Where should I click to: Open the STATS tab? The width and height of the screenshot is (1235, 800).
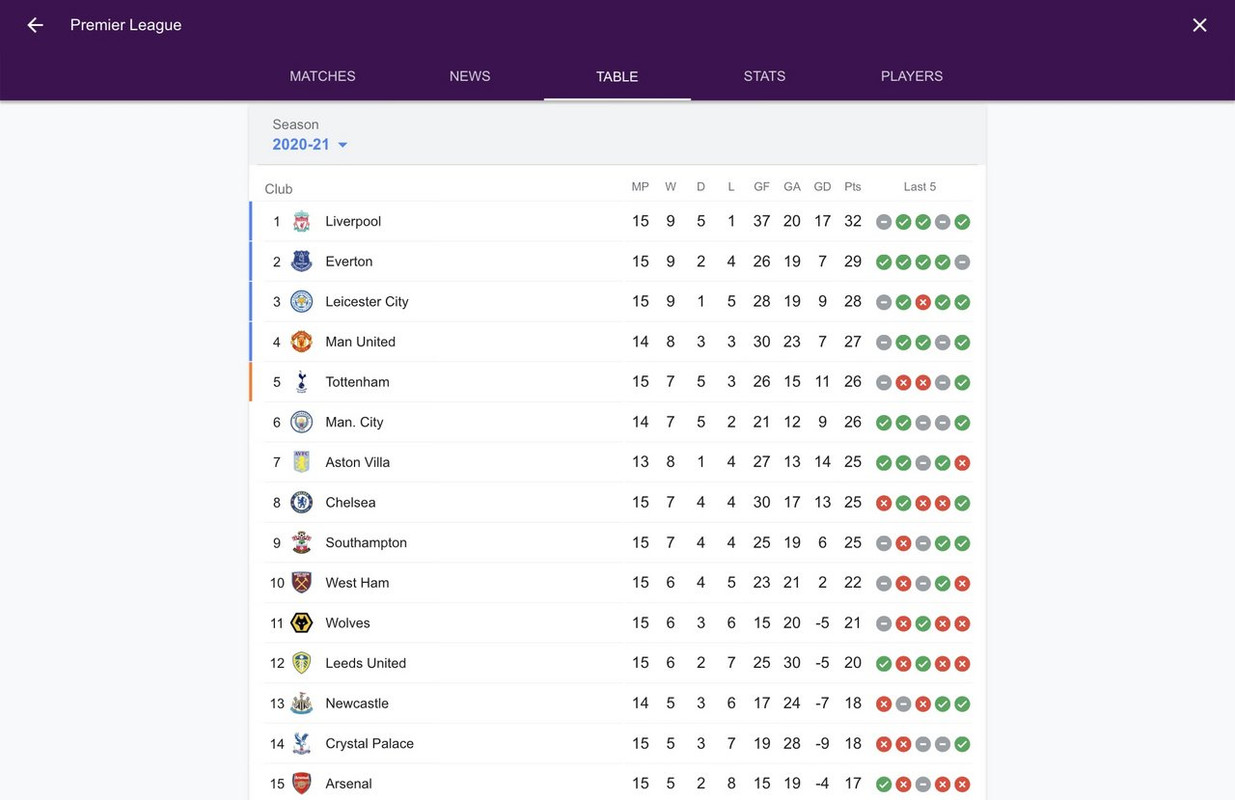[x=764, y=76]
